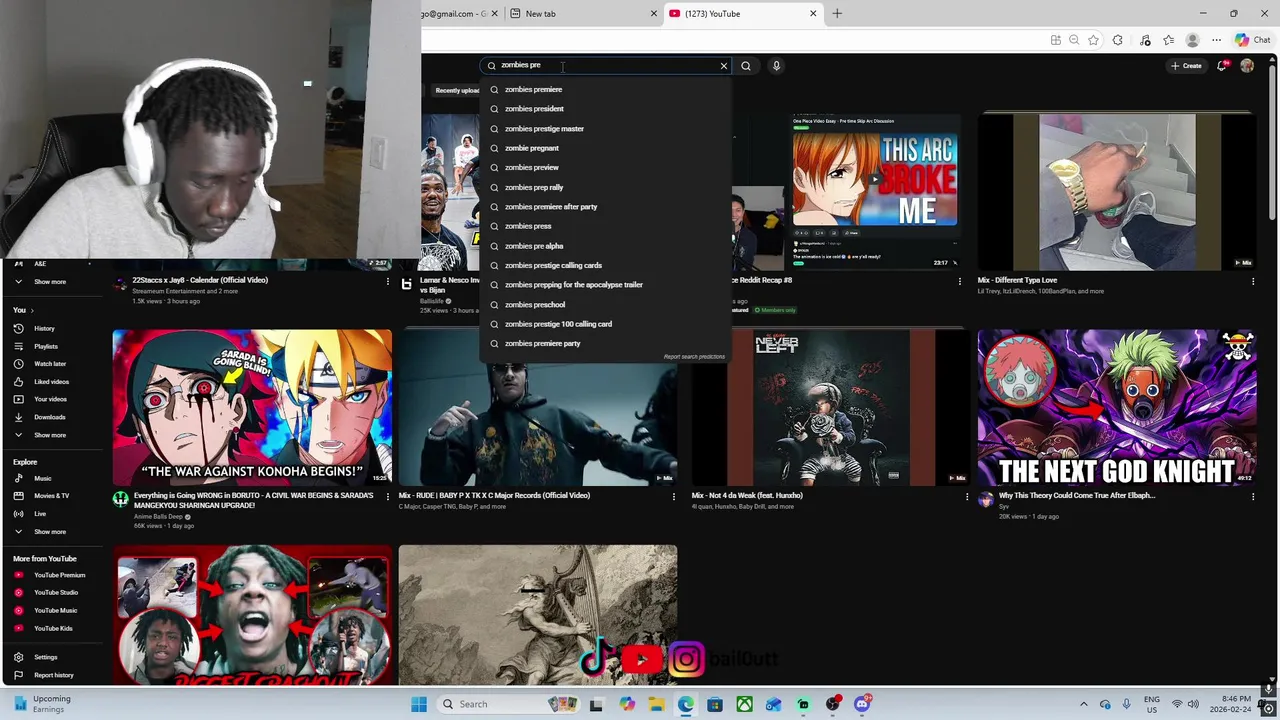Open 'The Next God Knight' video thumbnail
Screen dimensions: 1280x720
coord(1117,408)
